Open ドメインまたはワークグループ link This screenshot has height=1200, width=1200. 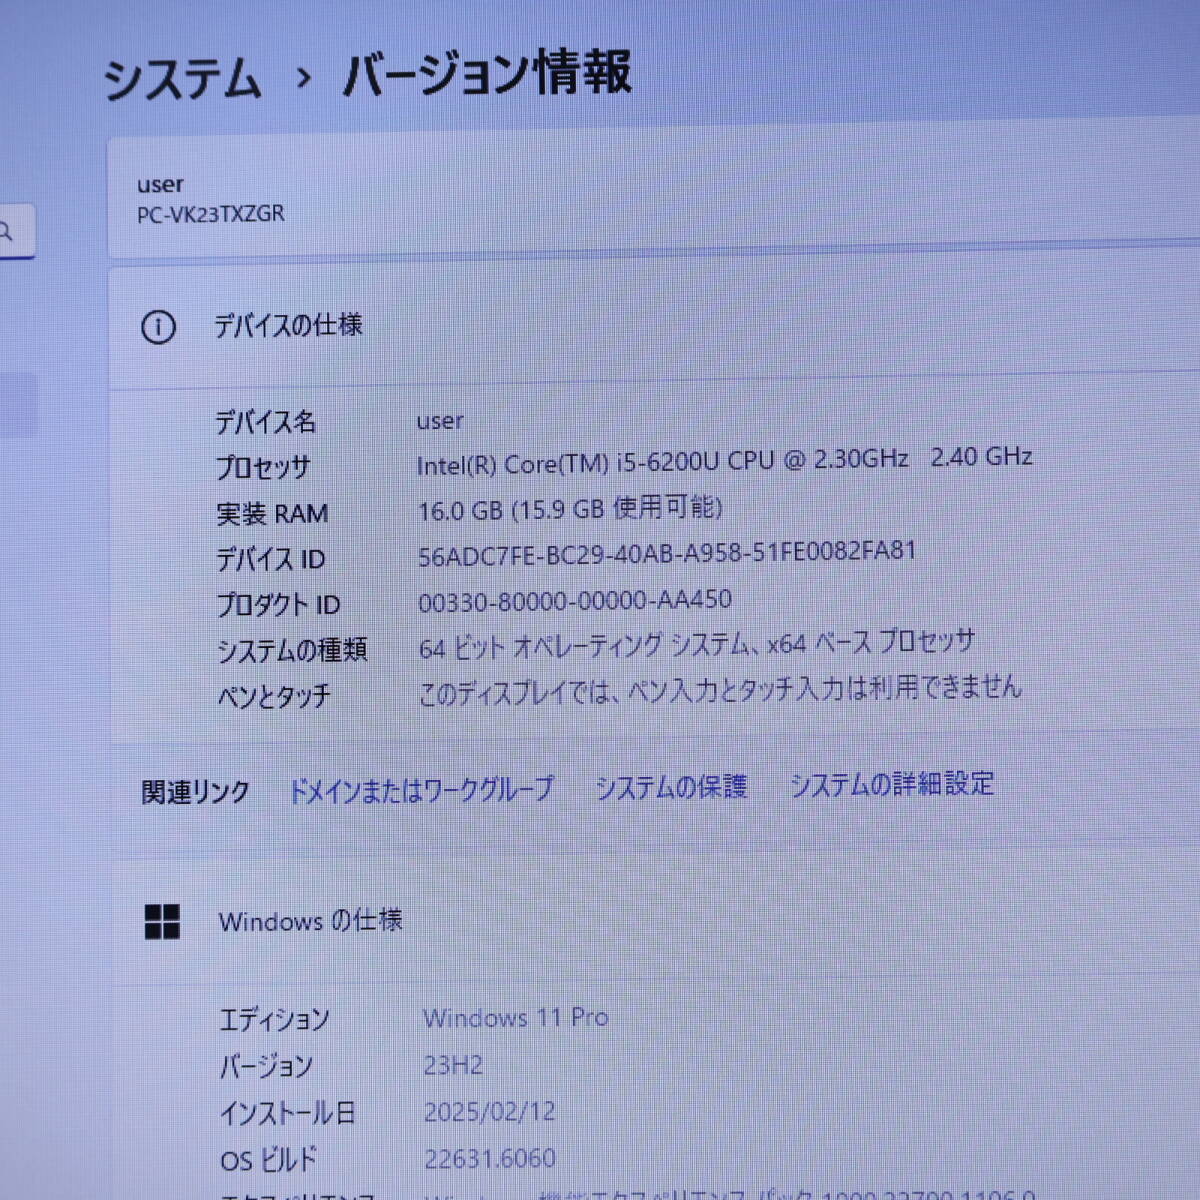point(421,789)
